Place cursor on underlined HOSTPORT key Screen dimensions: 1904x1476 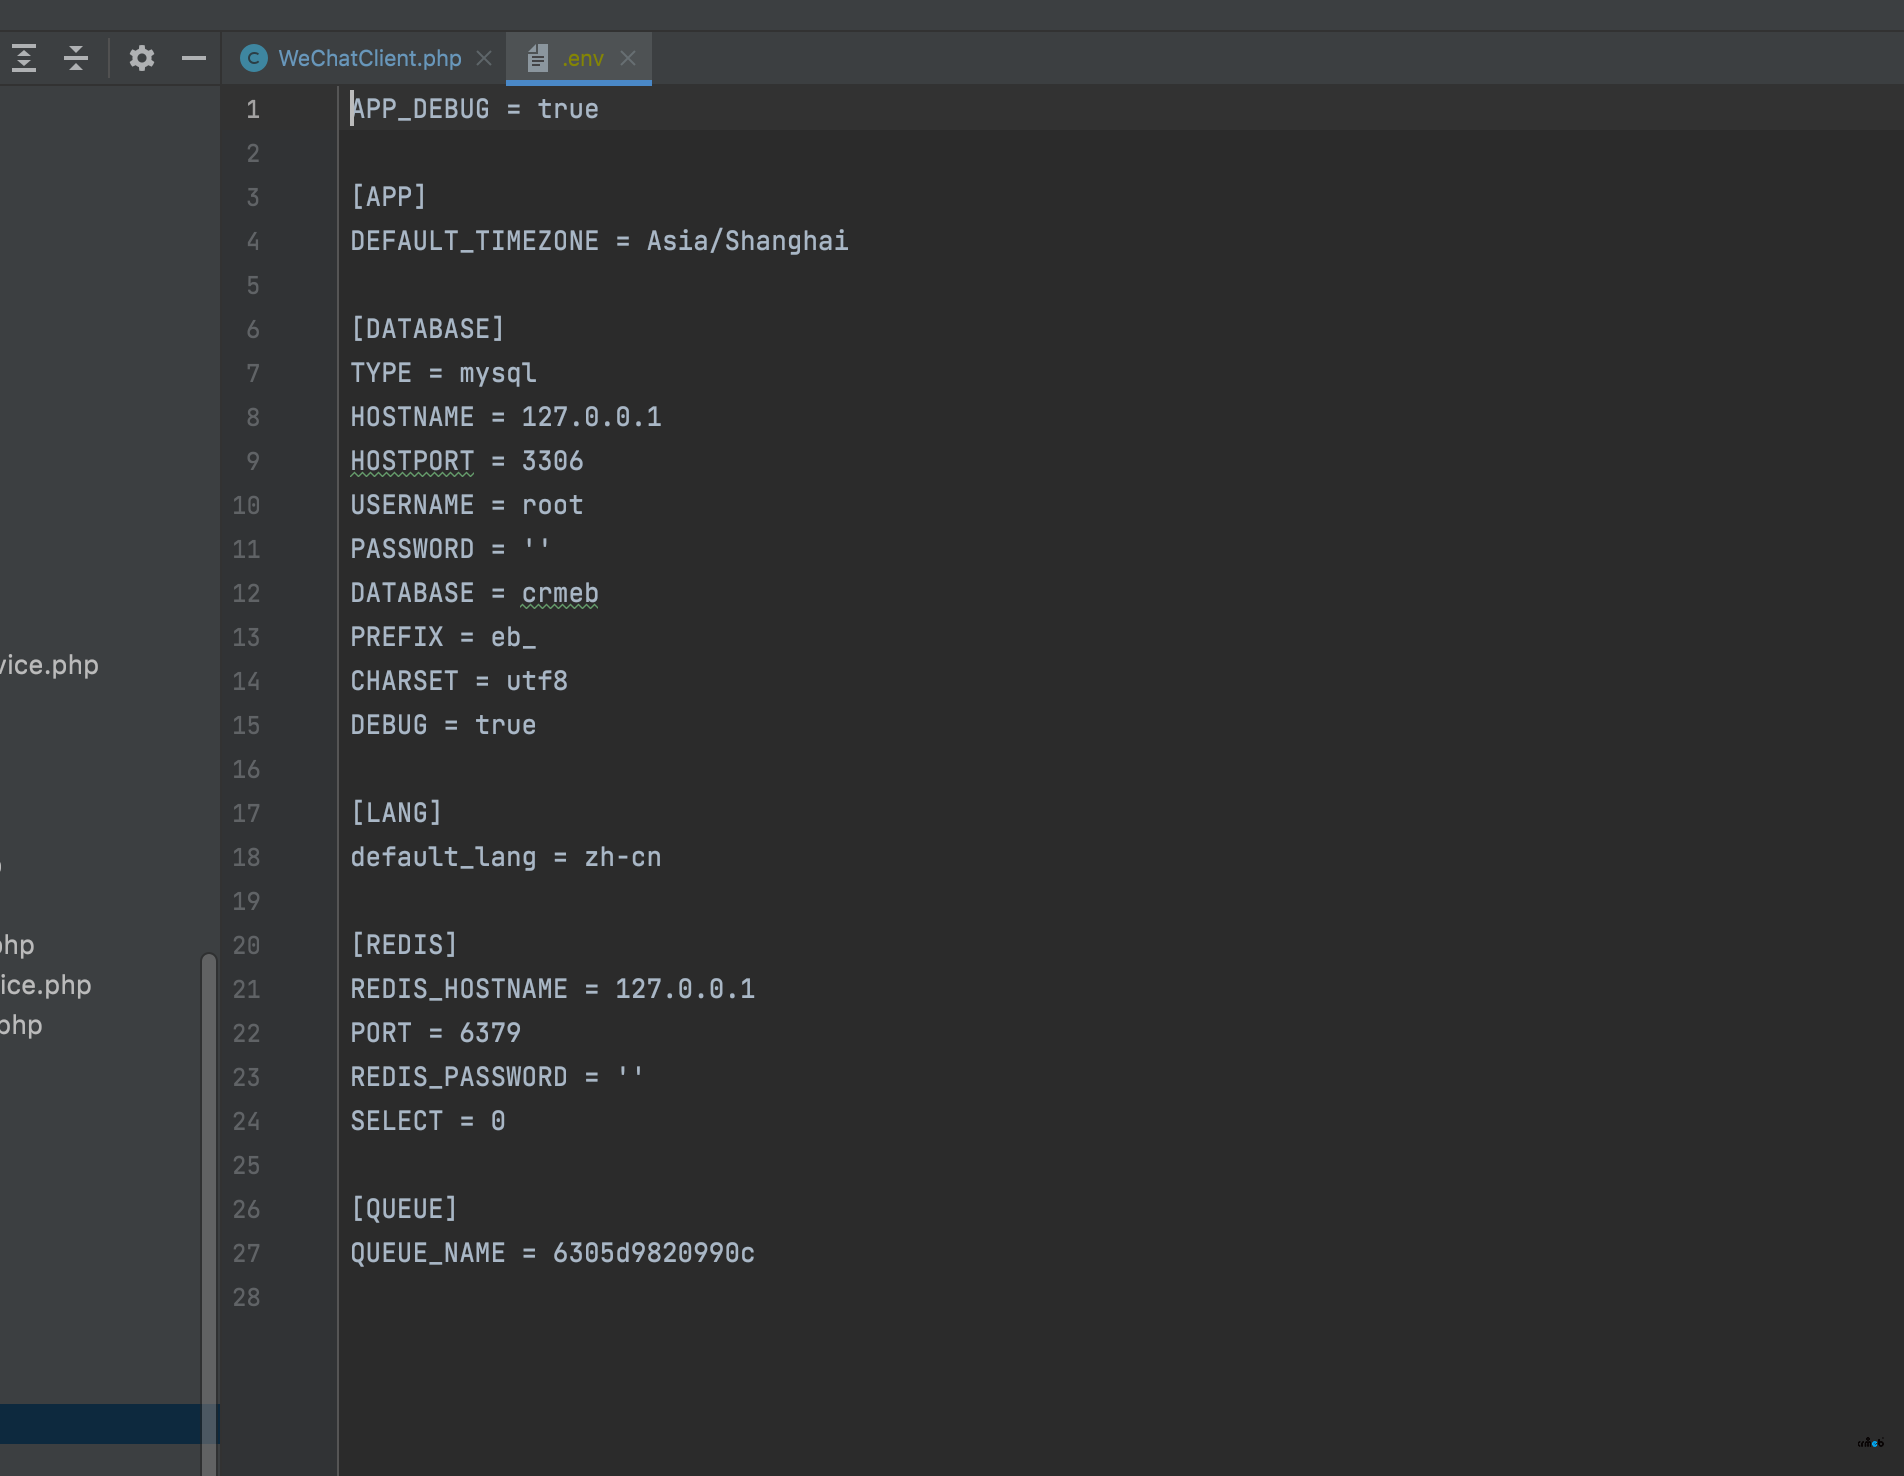pos(412,461)
